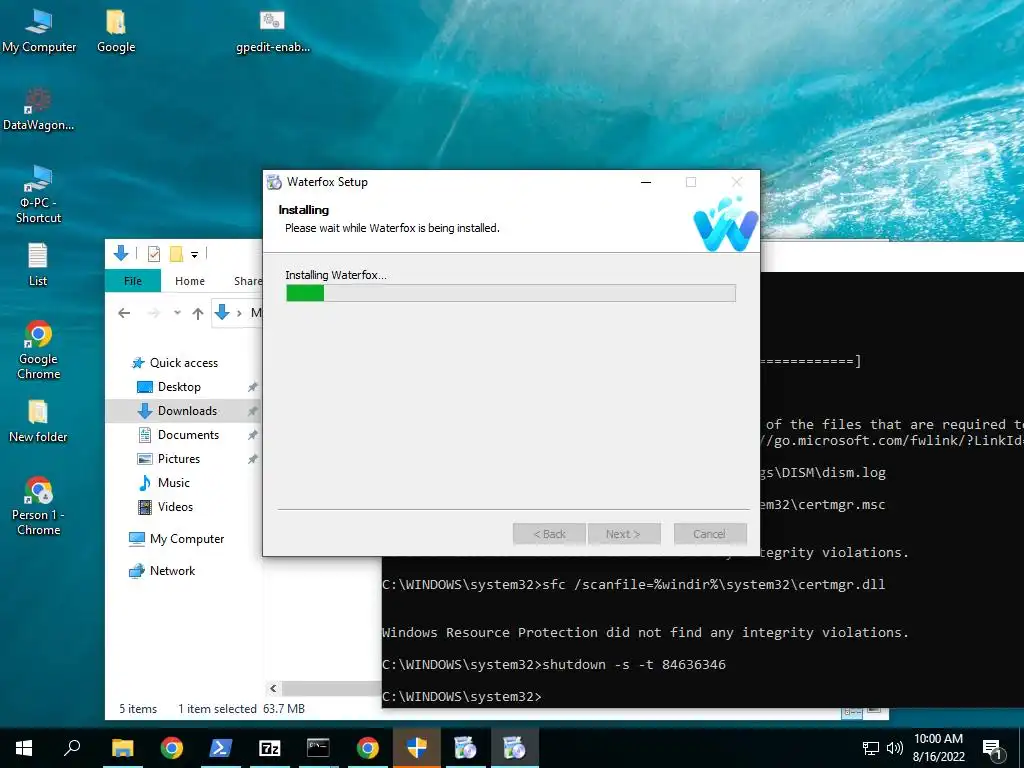Click the command prompt line C:\WINDOWS\system32>

point(462,697)
